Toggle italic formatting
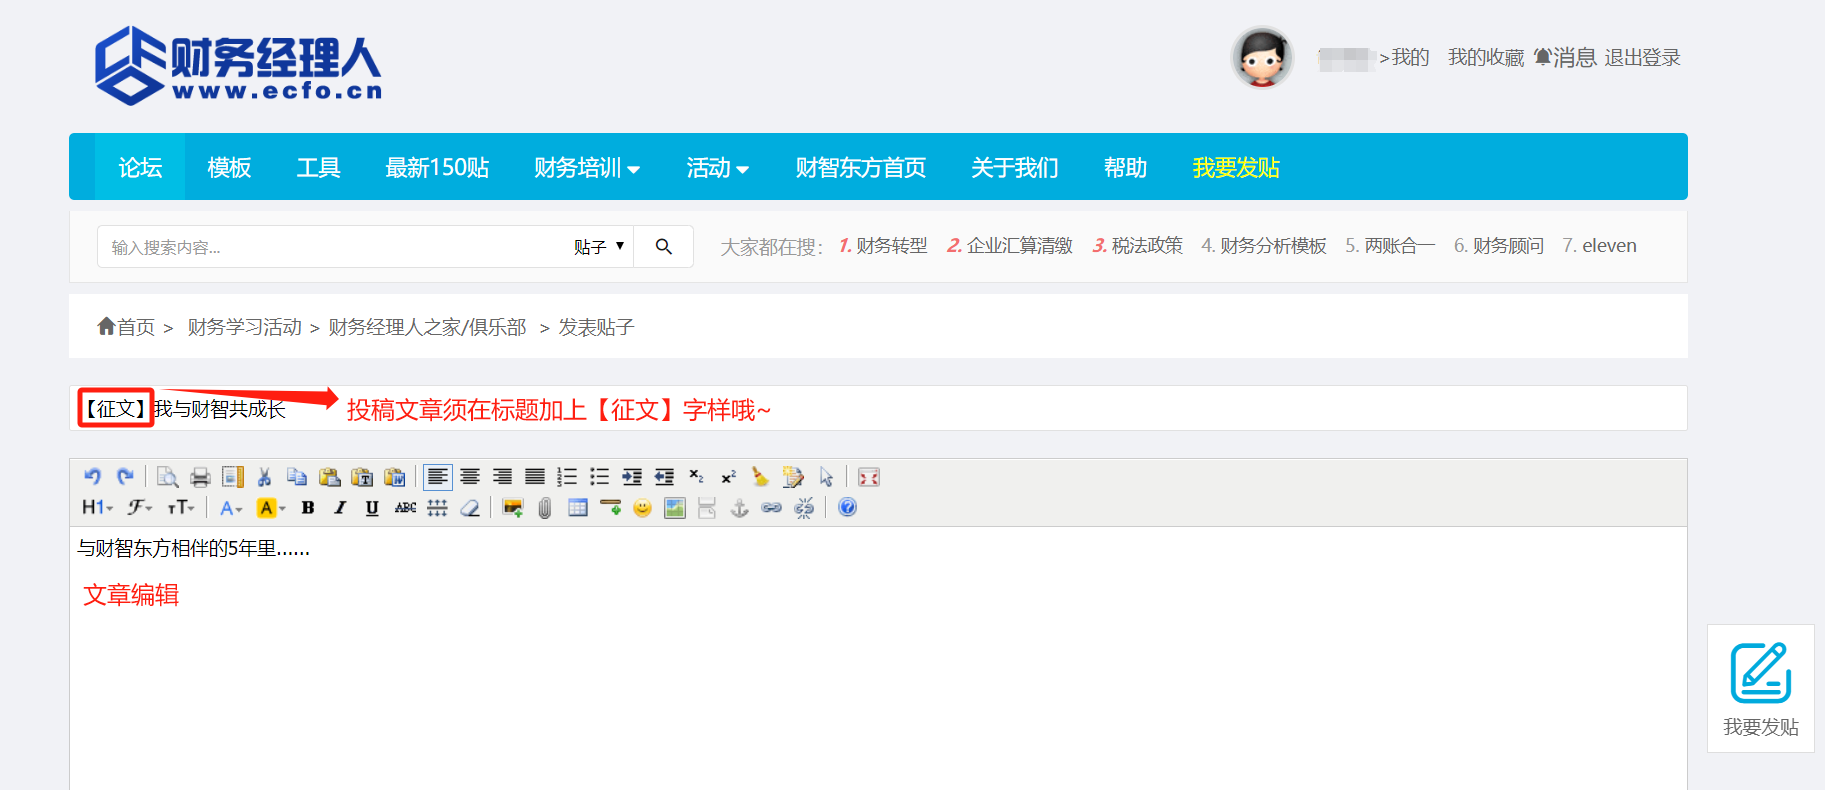Viewport: 1825px width, 790px height. pyautogui.click(x=340, y=508)
